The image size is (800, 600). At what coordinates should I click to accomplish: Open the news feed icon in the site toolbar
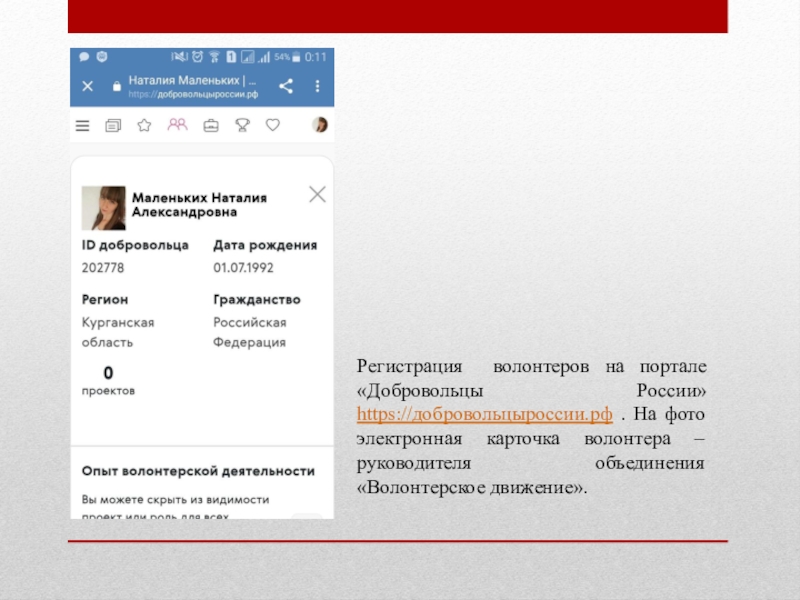tap(112, 125)
